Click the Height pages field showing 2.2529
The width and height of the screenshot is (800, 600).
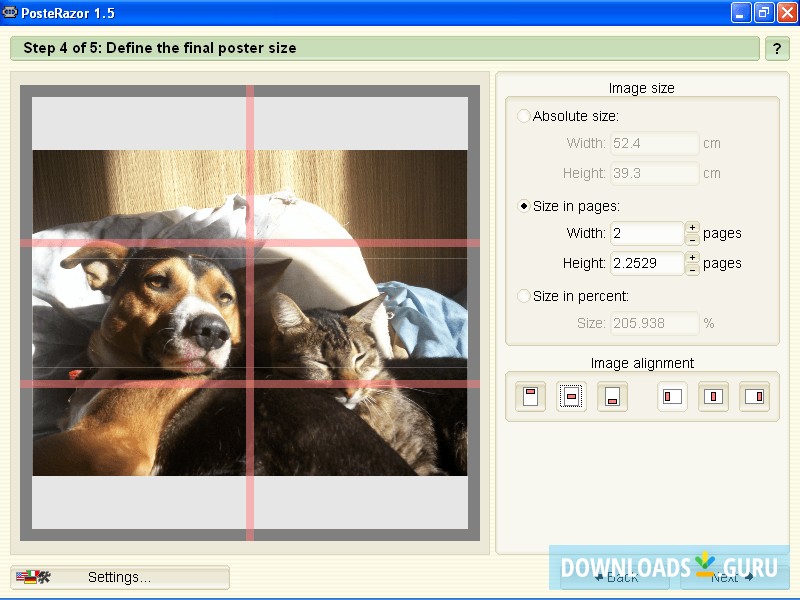[x=646, y=263]
